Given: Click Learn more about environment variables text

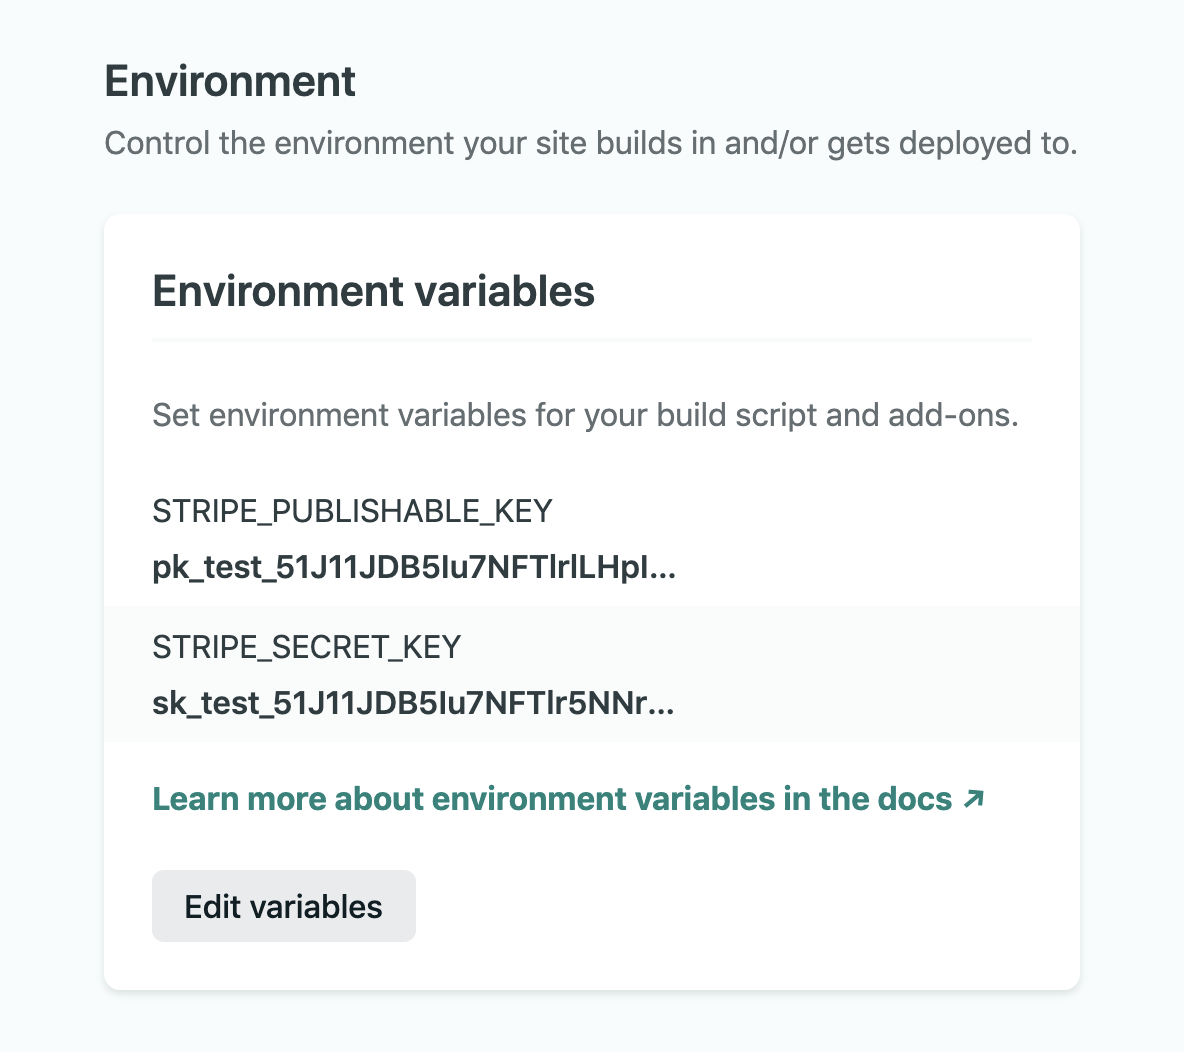Looking at the screenshot, I should pos(550,798).
